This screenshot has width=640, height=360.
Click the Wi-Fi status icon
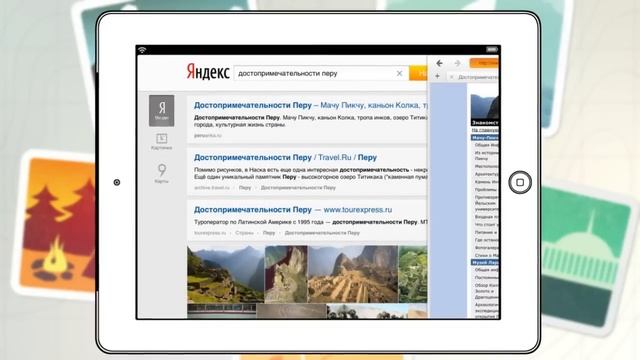click(142, 50)
